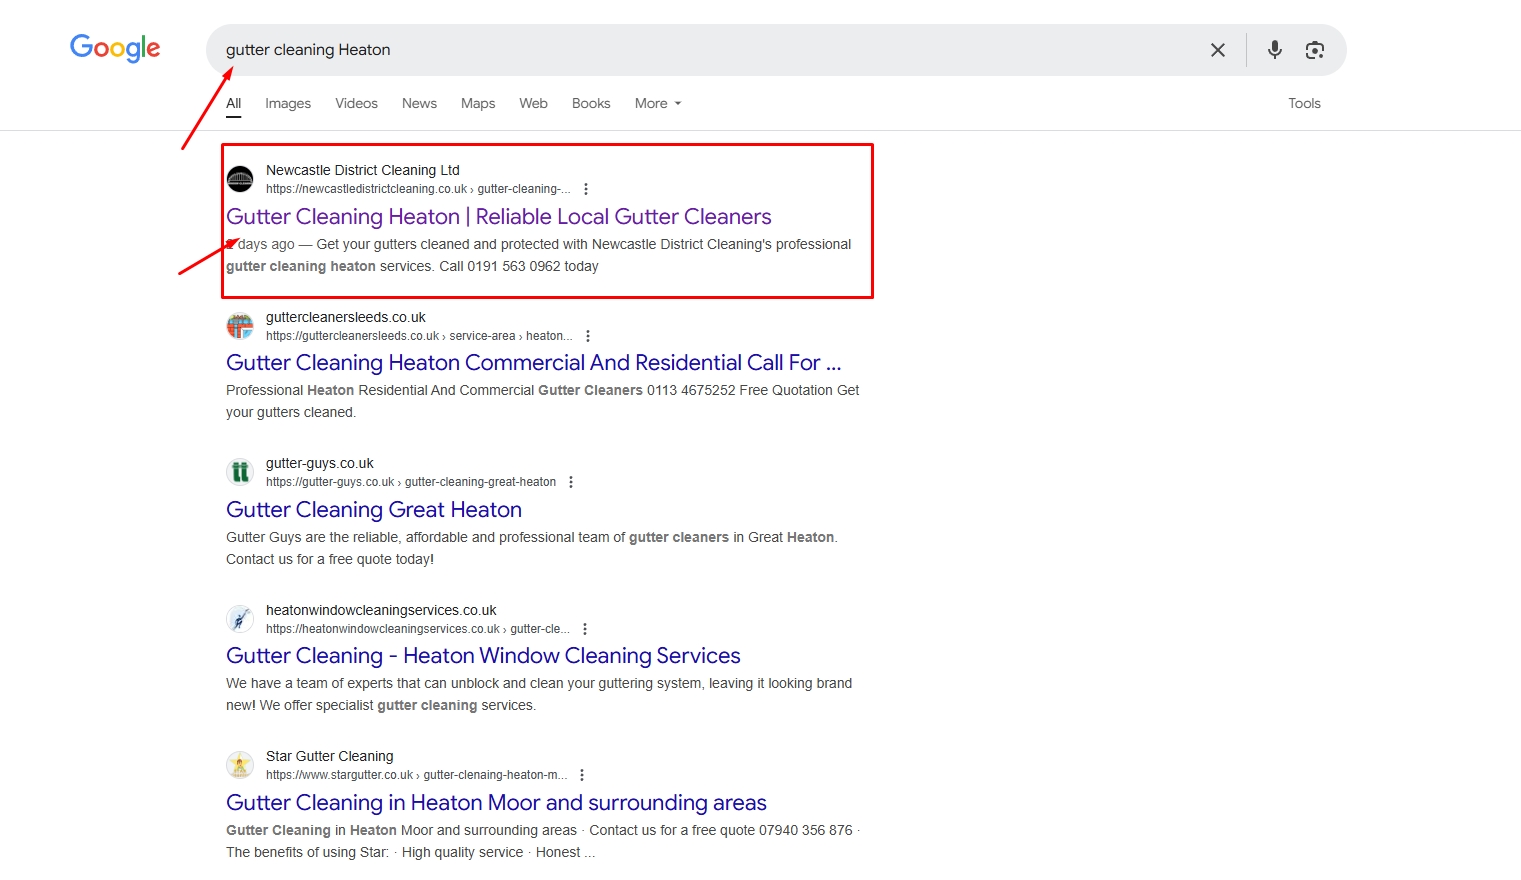
Task: Switch to the Web tab
Action: (x=533, y=103)
